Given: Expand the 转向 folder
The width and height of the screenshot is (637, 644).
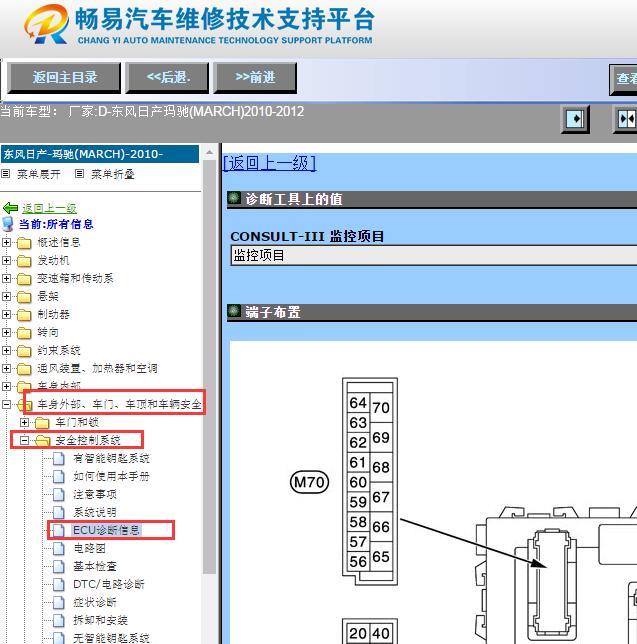Looking at the screenshot, I should click(x=7, y=332).
